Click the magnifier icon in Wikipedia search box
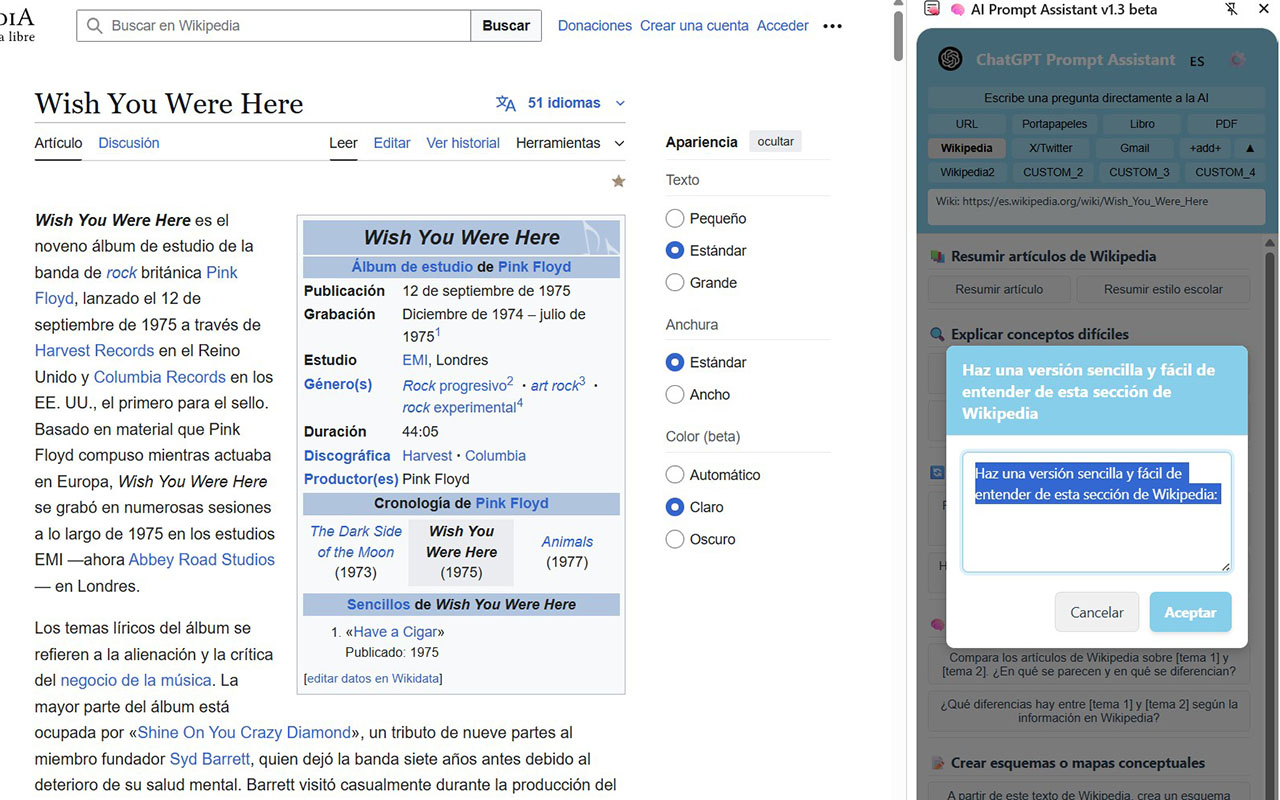 pos(95,26)
